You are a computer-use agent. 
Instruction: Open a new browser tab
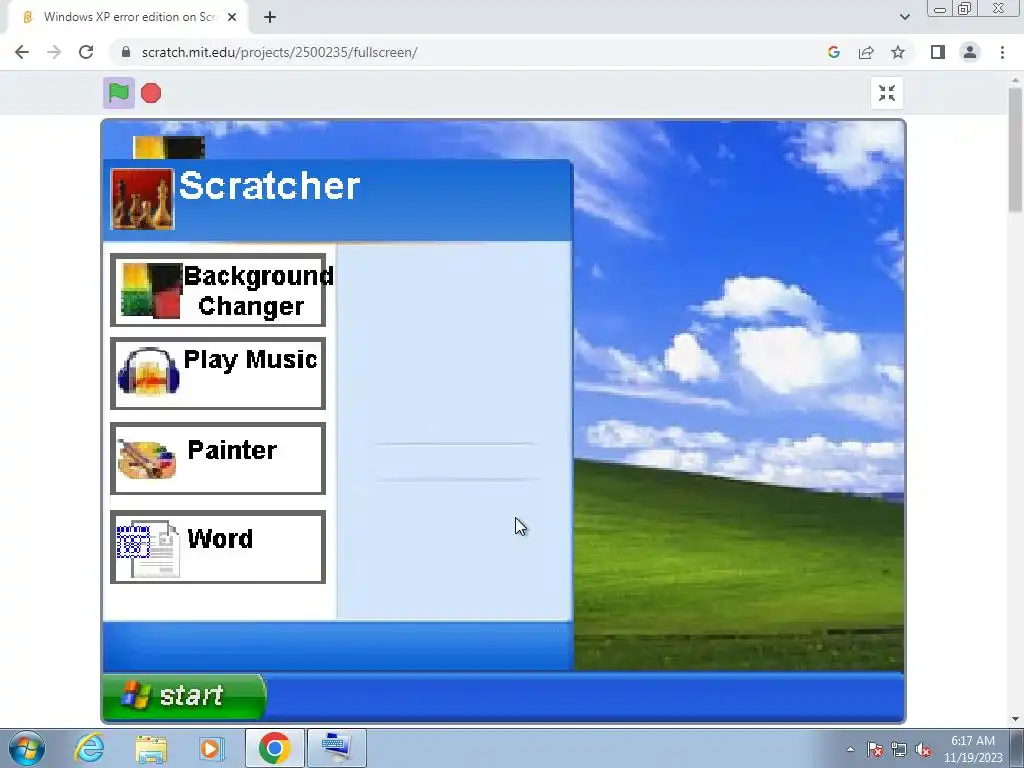click(270, 17)
